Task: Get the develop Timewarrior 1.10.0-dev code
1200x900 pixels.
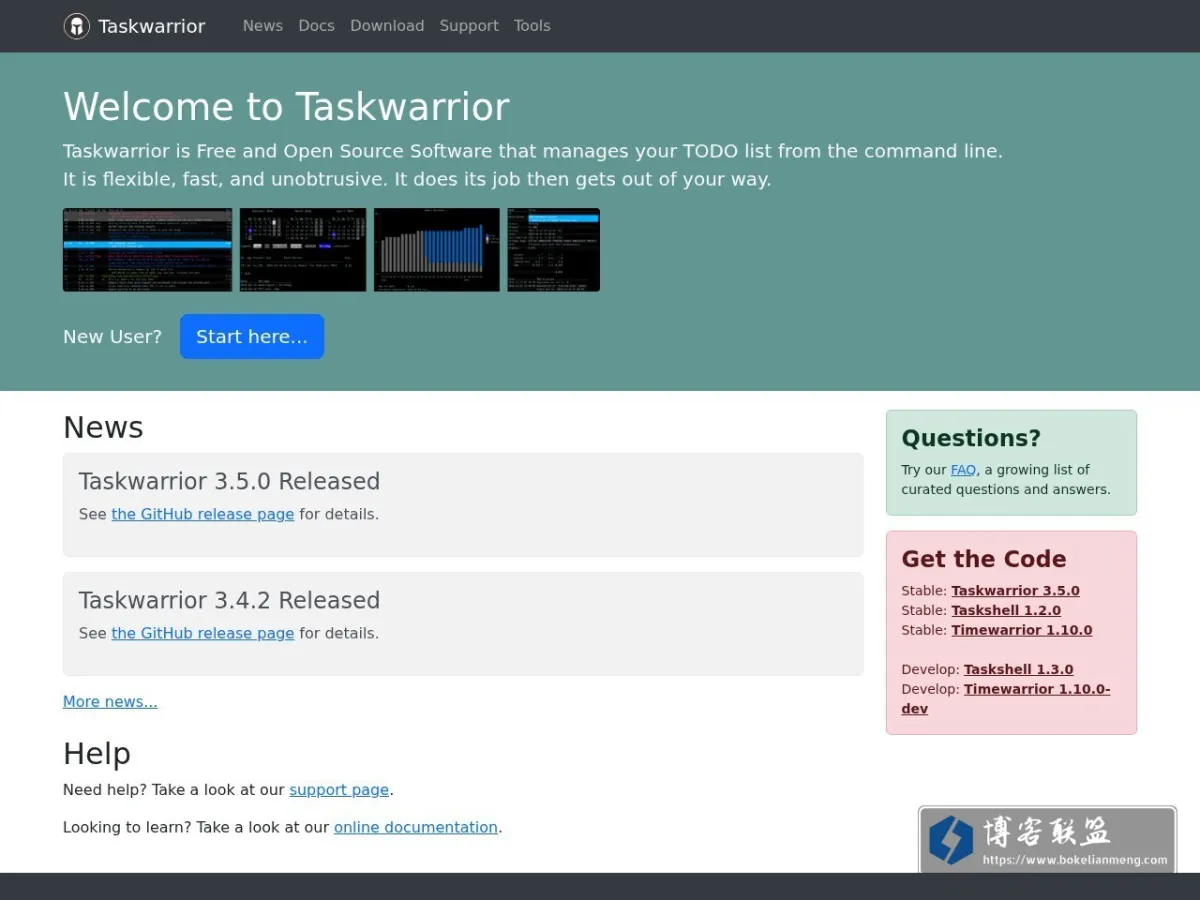Action: (x=1006, y=699)
